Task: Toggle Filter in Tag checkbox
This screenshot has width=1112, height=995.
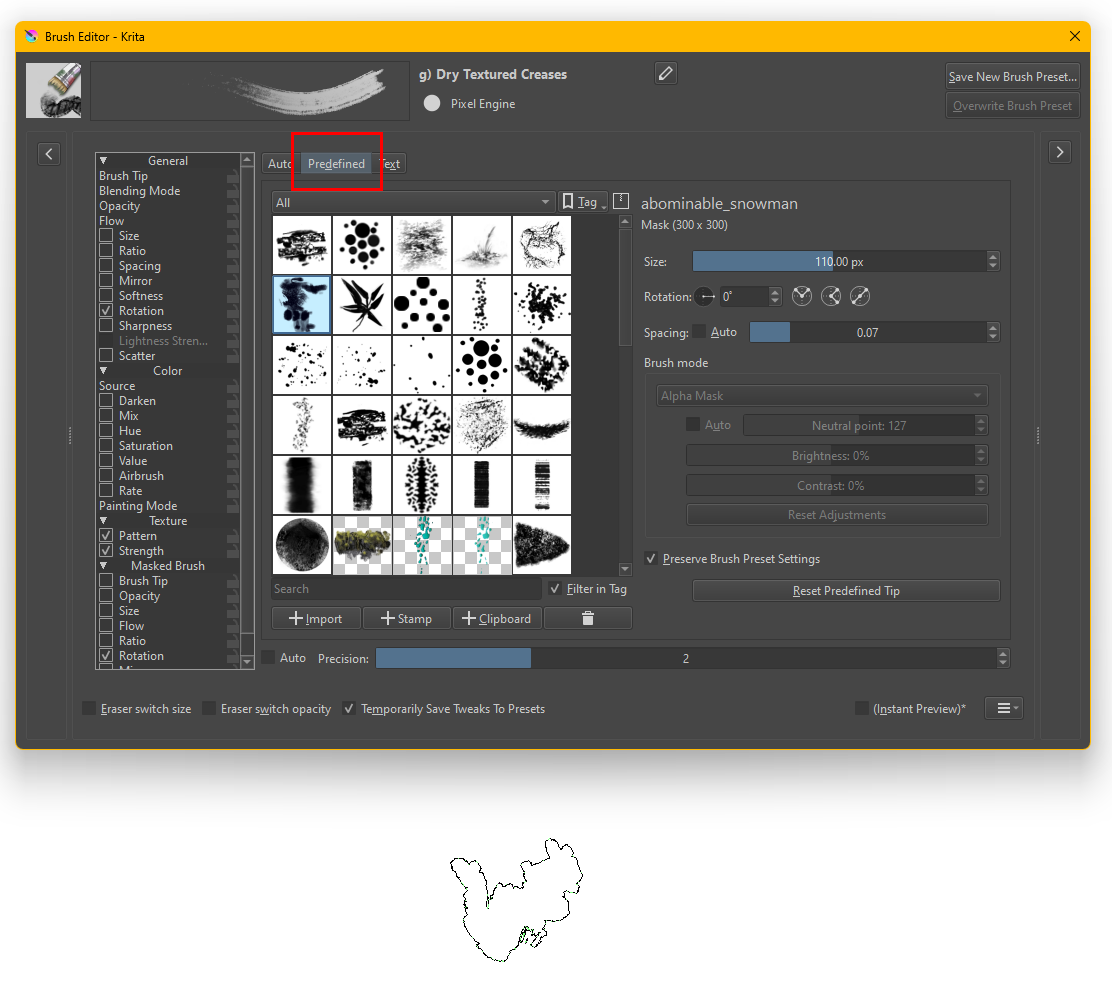Action: pyautogui.click(x=555, y=588)
